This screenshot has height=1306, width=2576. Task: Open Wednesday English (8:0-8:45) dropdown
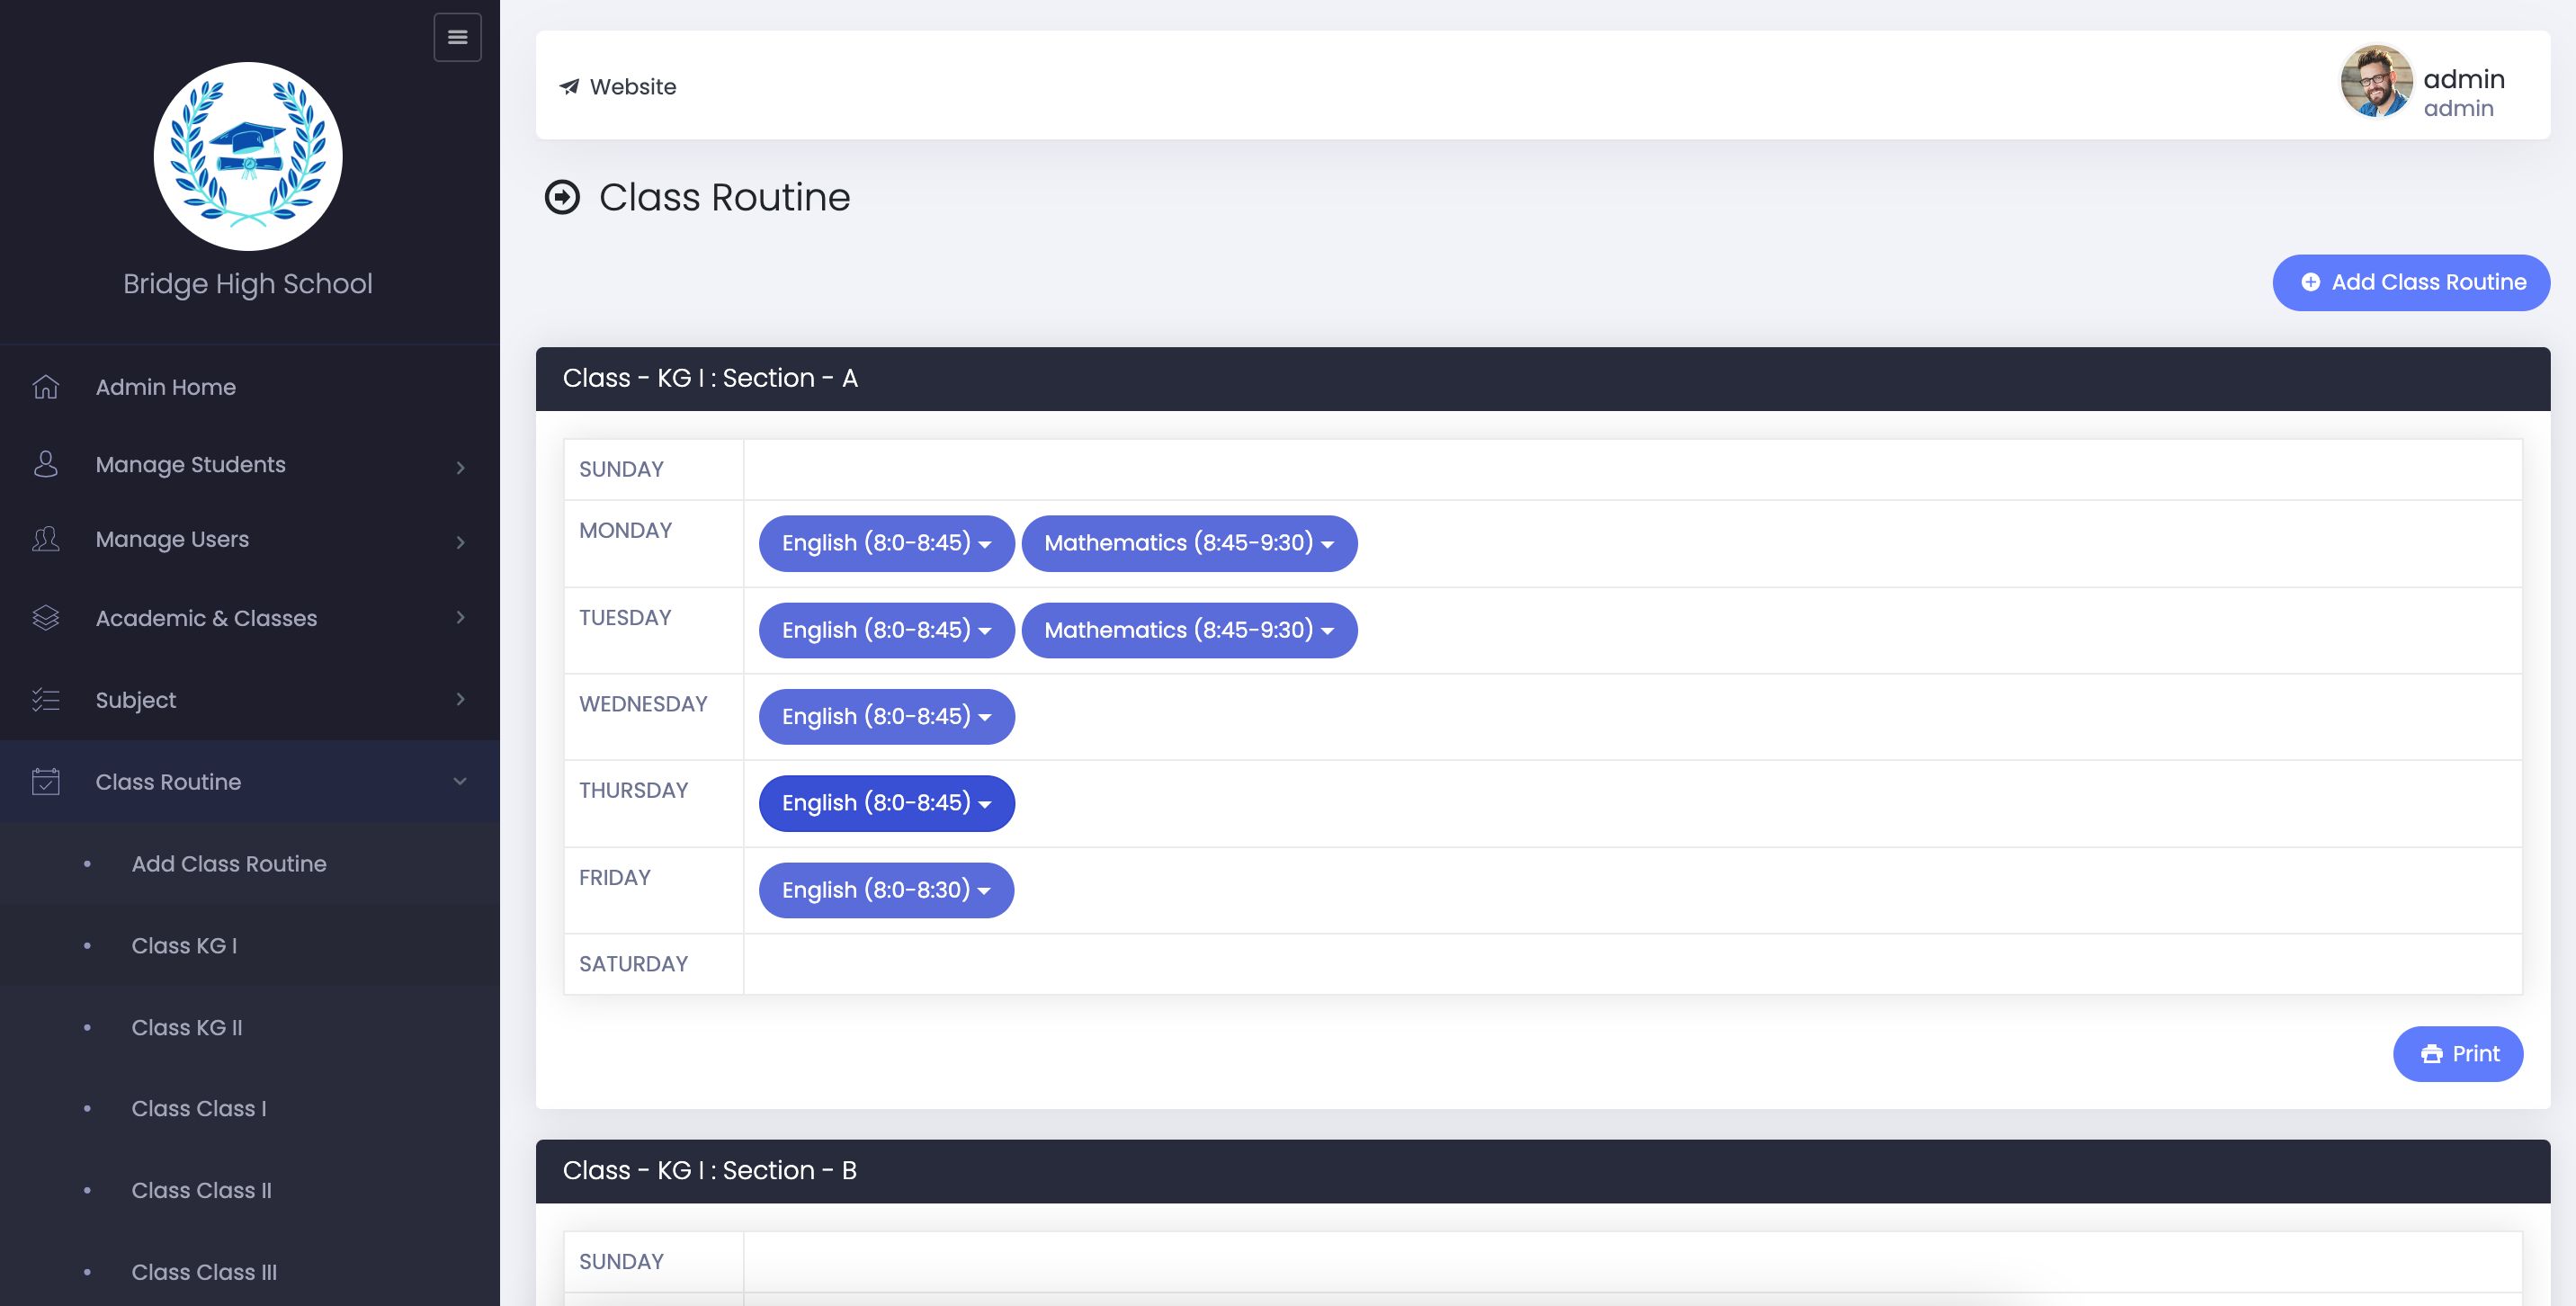886,717
